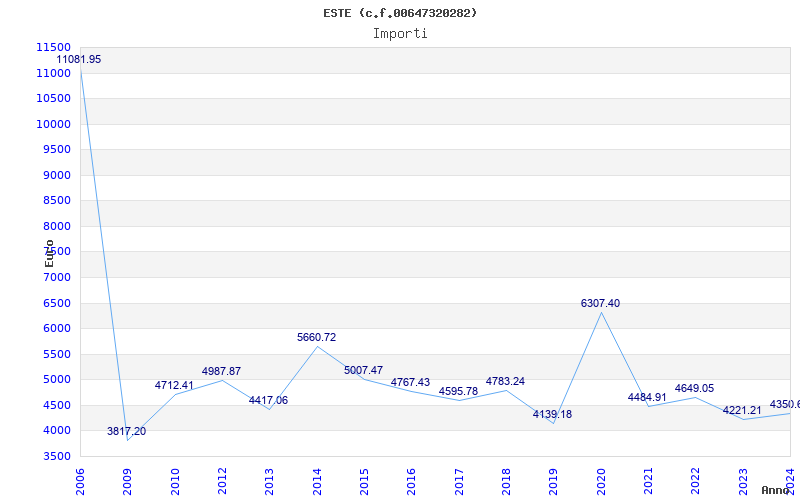
Task: Click the y-axis value 10500
Action: pos(53,98)
